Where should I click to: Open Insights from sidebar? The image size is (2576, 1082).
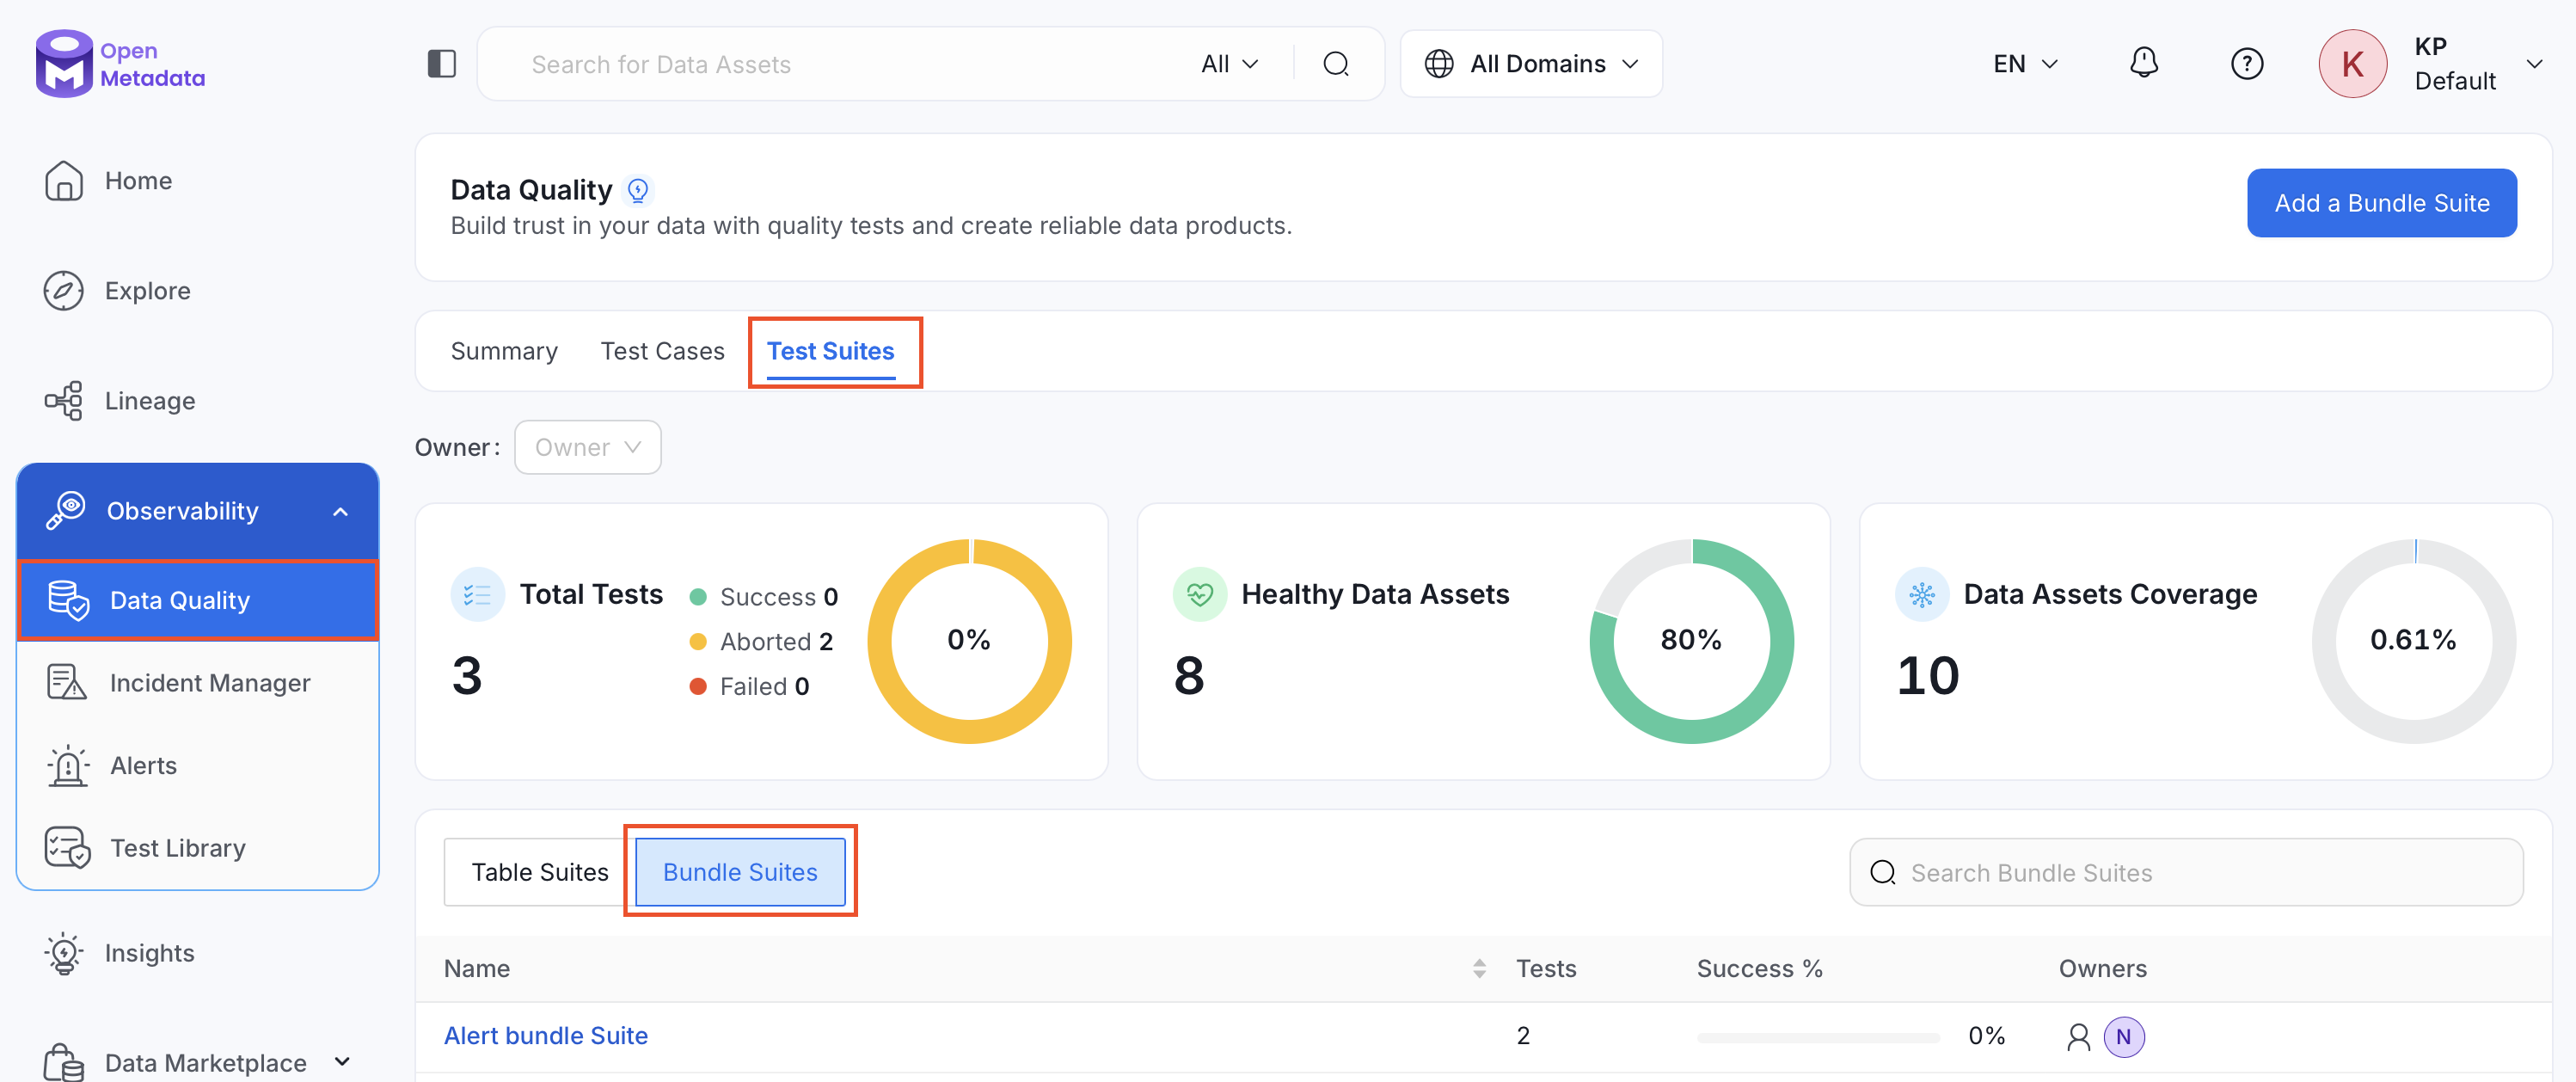[149, 953]
